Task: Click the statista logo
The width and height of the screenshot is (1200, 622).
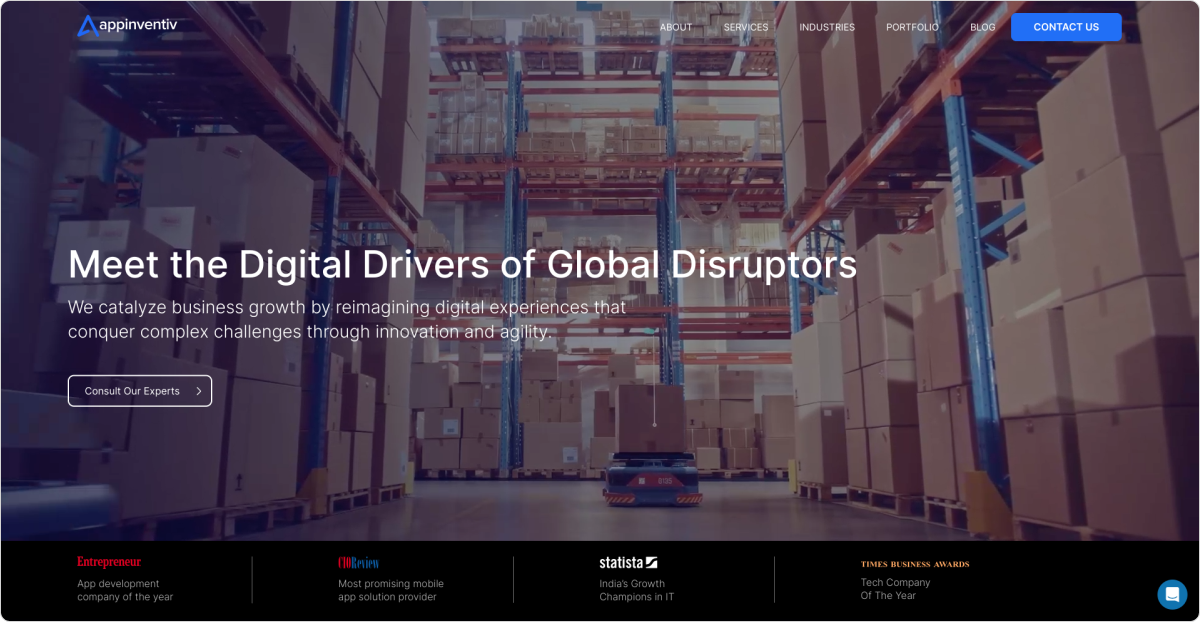Action: 628,563
